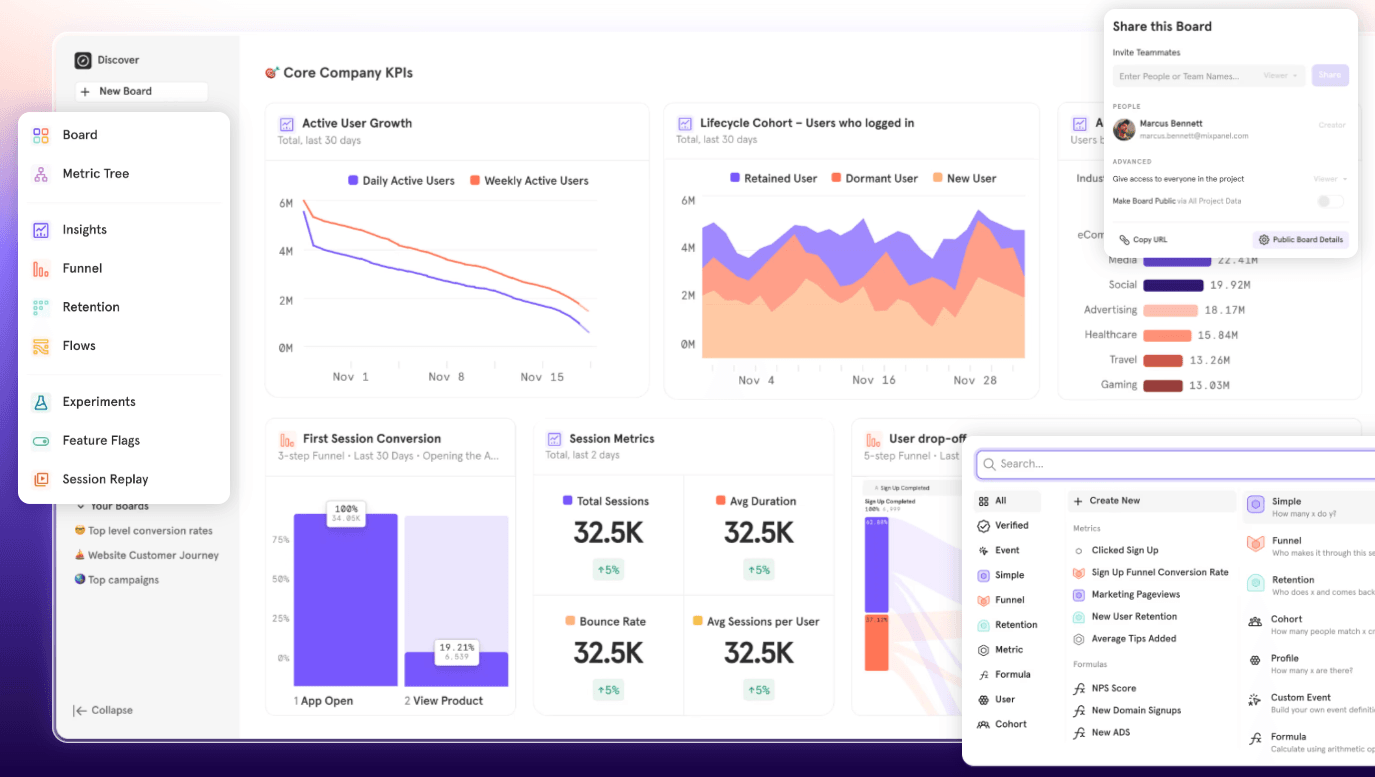Toggle the Feature Flags switch icon

[x=41, y=441]
